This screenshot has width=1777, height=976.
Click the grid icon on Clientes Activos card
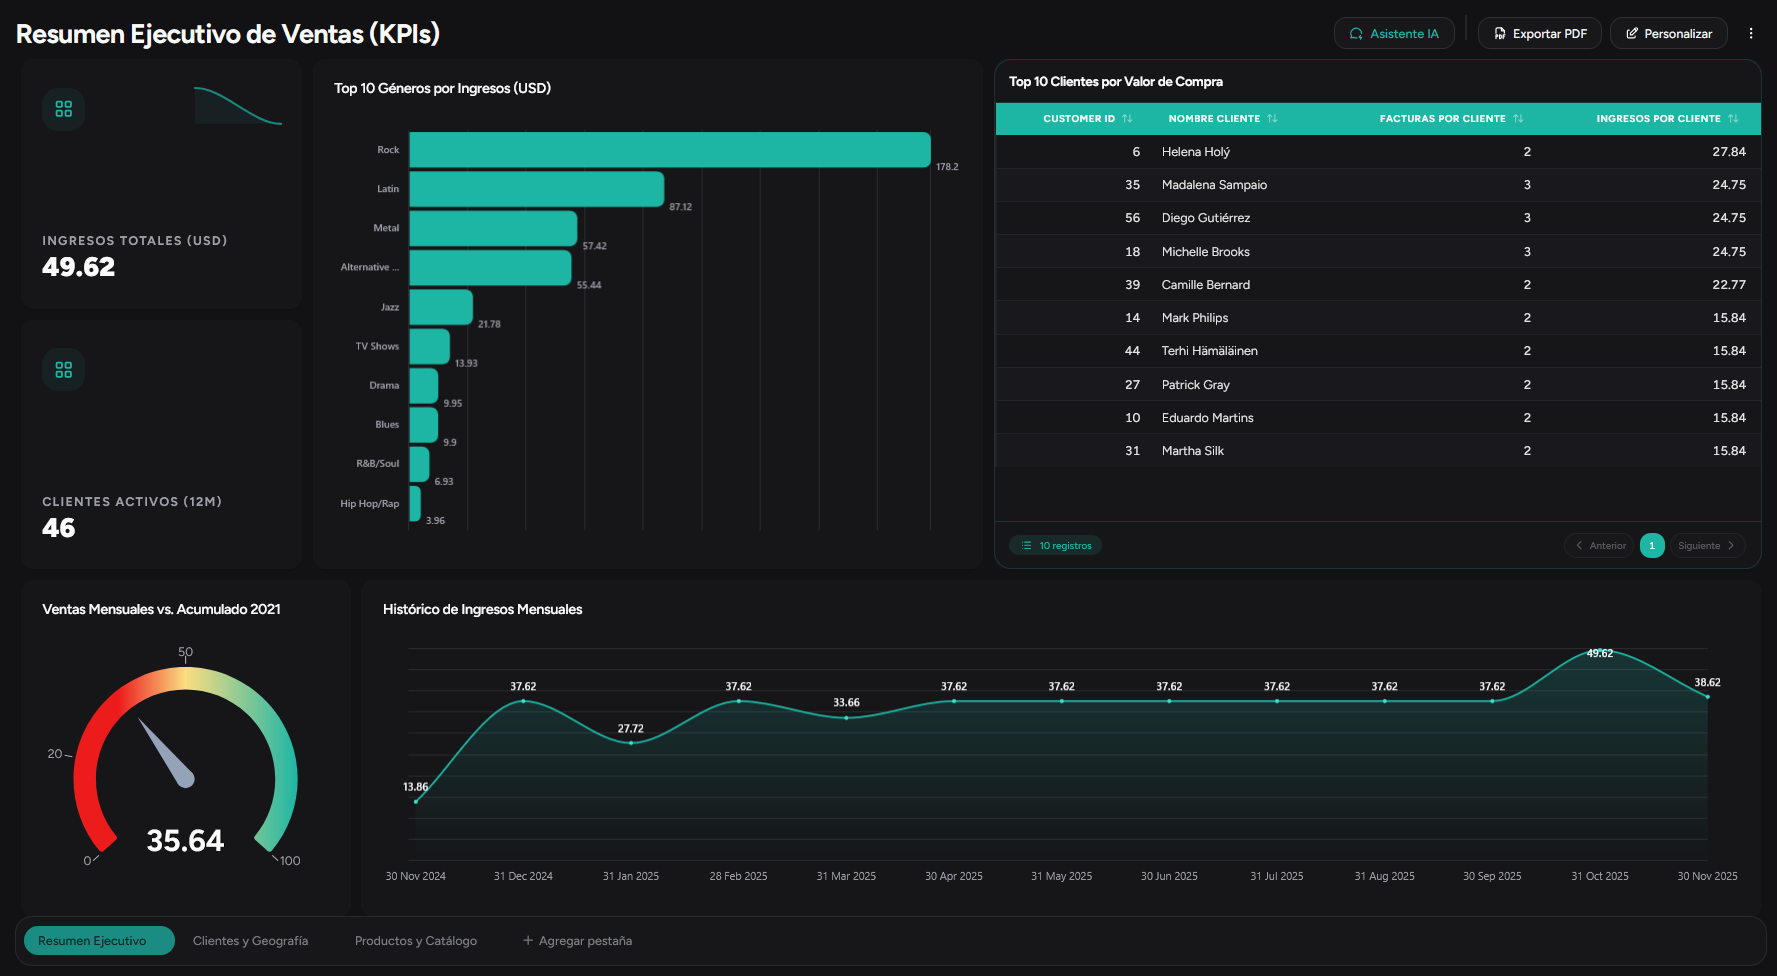point(64,370)
